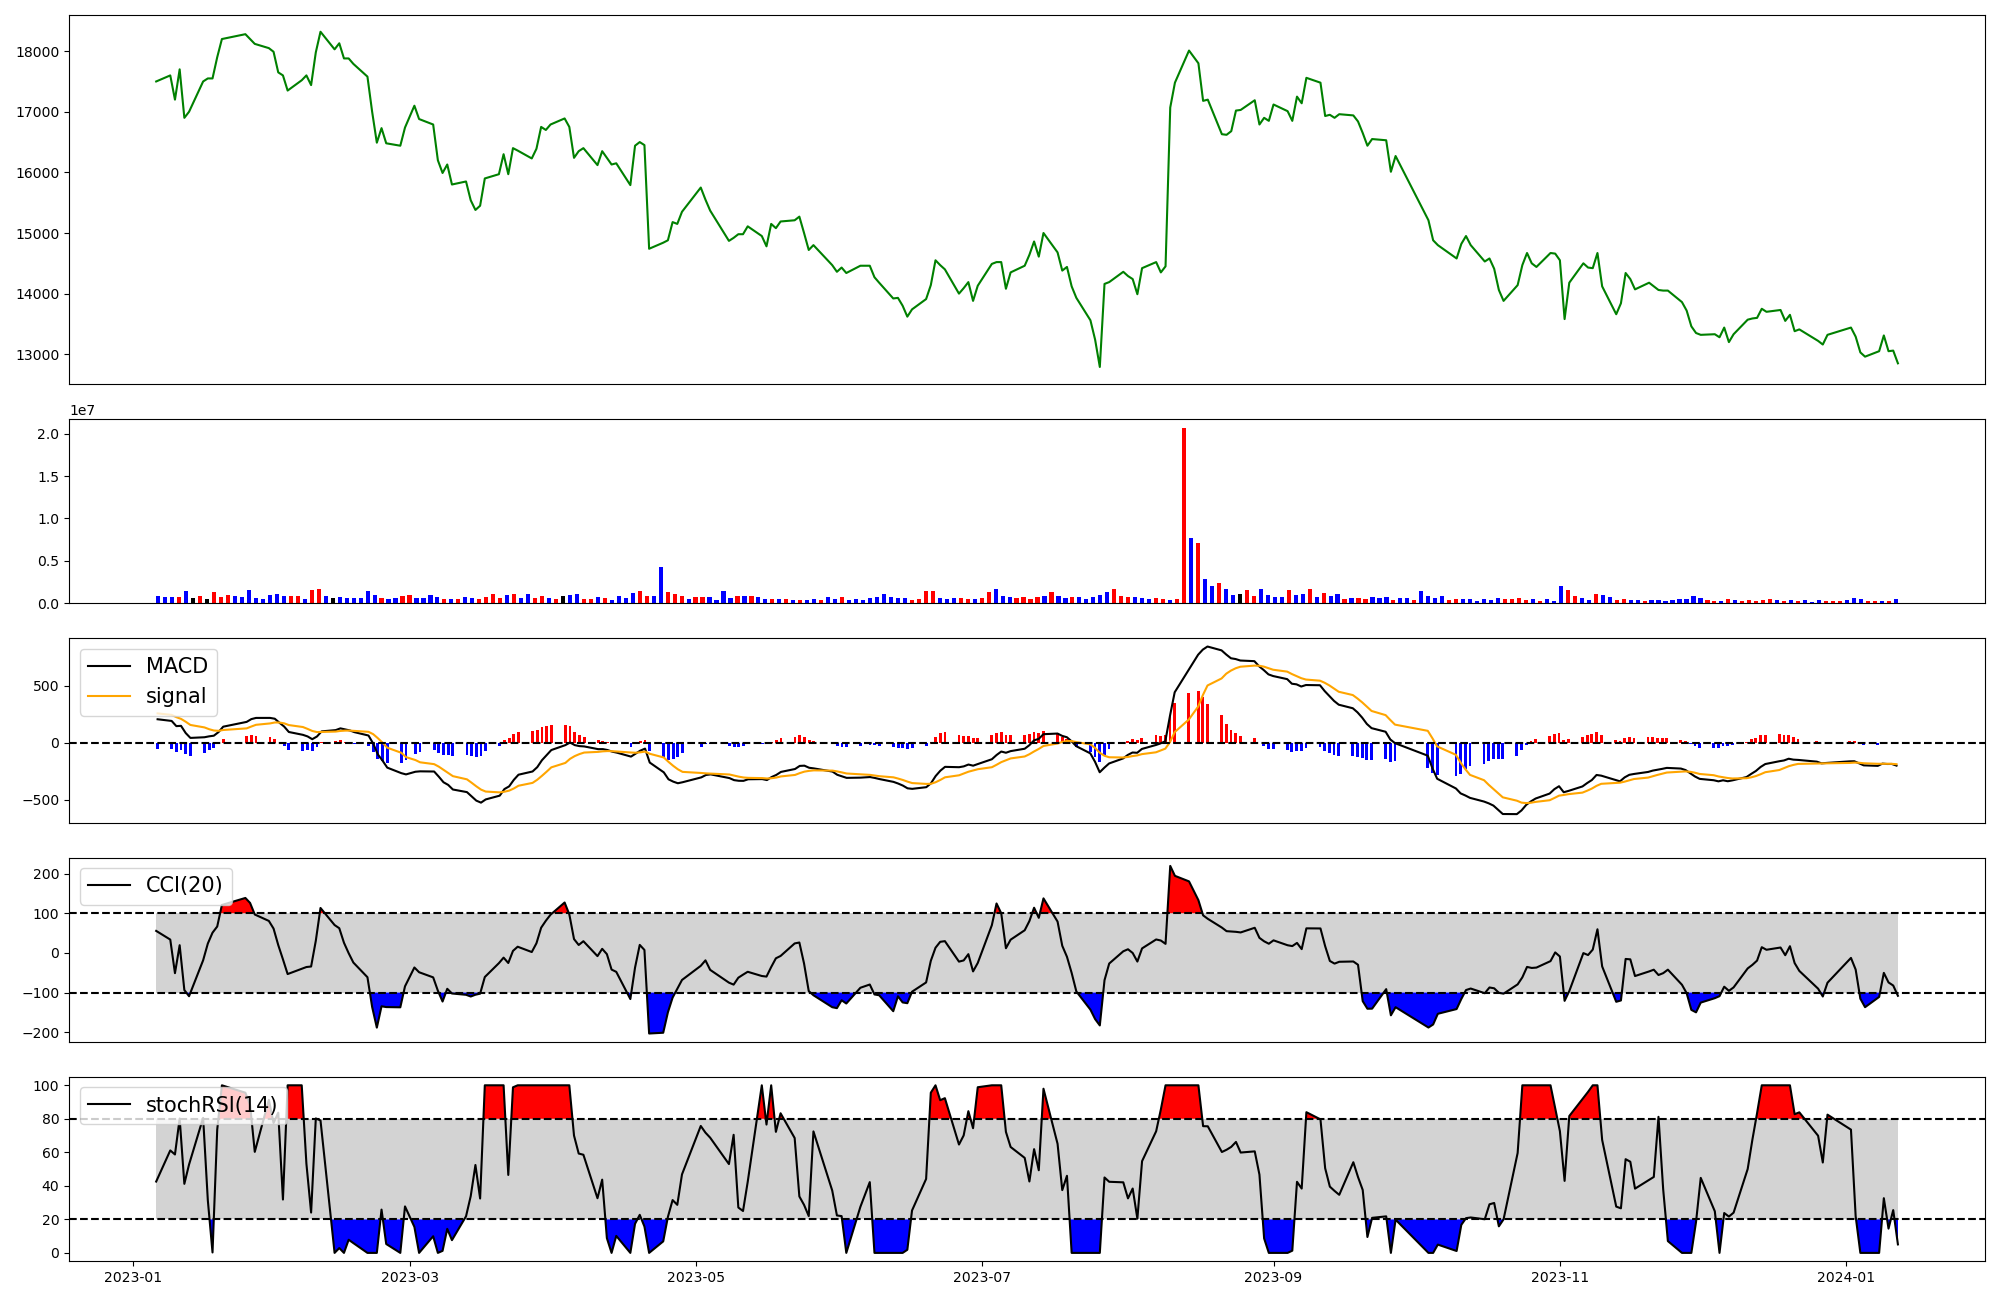This screenshot has height=1300, width=2000.
Task: Click the 80 tick on stochRSI axis
Action: 51,1119
